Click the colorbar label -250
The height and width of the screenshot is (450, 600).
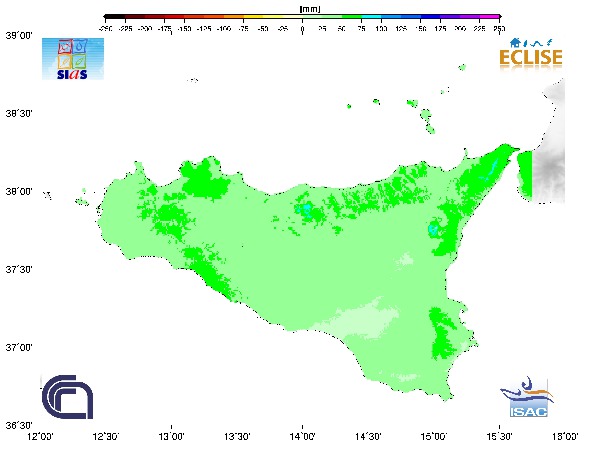pos(105,29)
